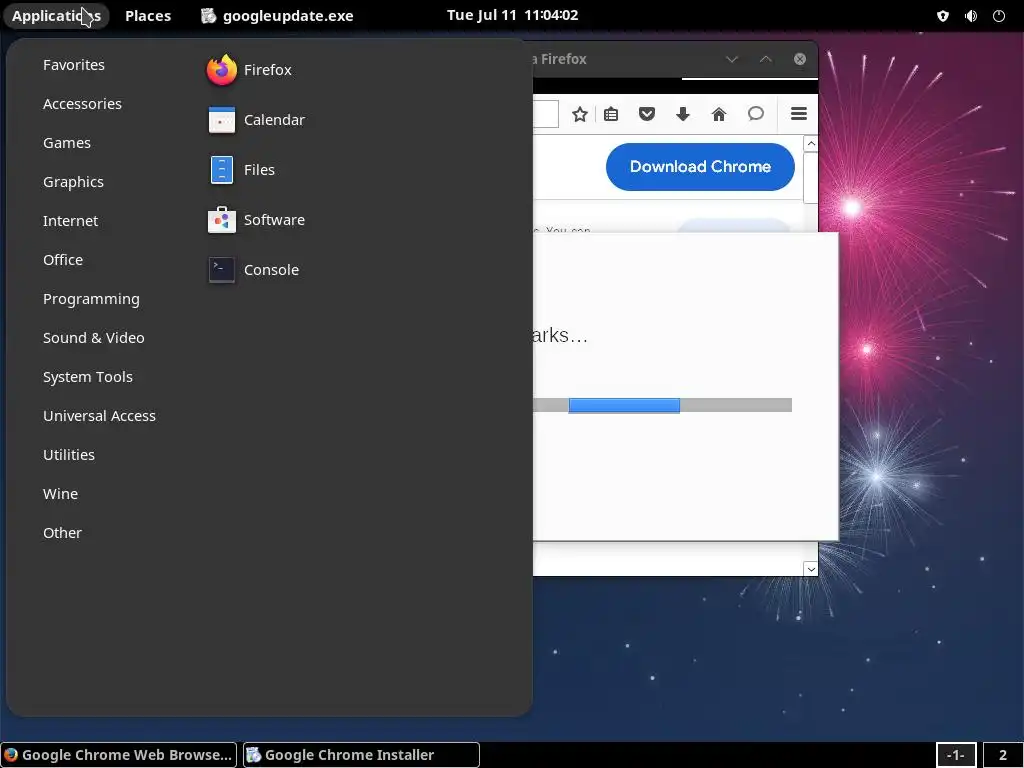Image resolution: width=1024 pixels, height=768 pixels.
Task: Click the power icon in the top bar
Action: click(999, 16)
